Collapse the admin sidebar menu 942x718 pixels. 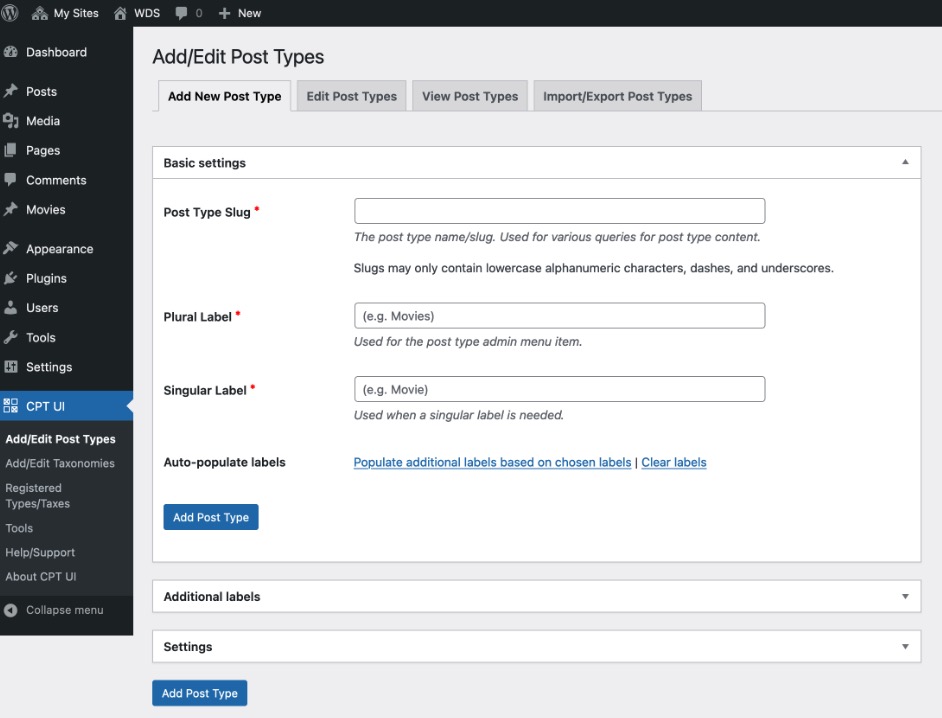(64, 610)
